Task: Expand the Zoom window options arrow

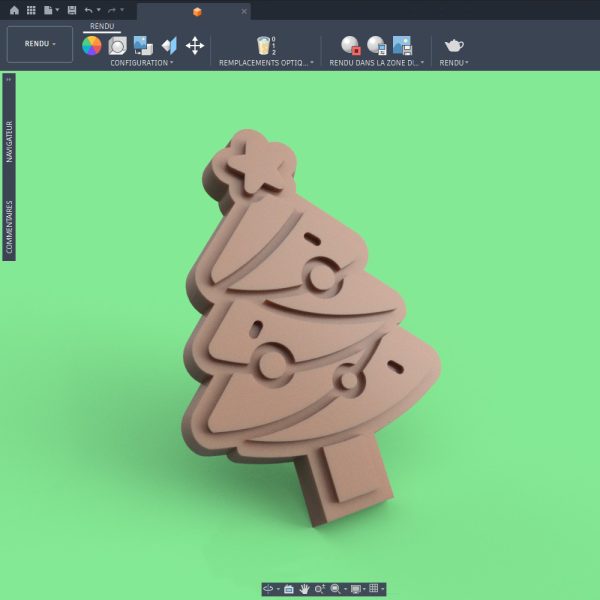Action: coord(346,589)
